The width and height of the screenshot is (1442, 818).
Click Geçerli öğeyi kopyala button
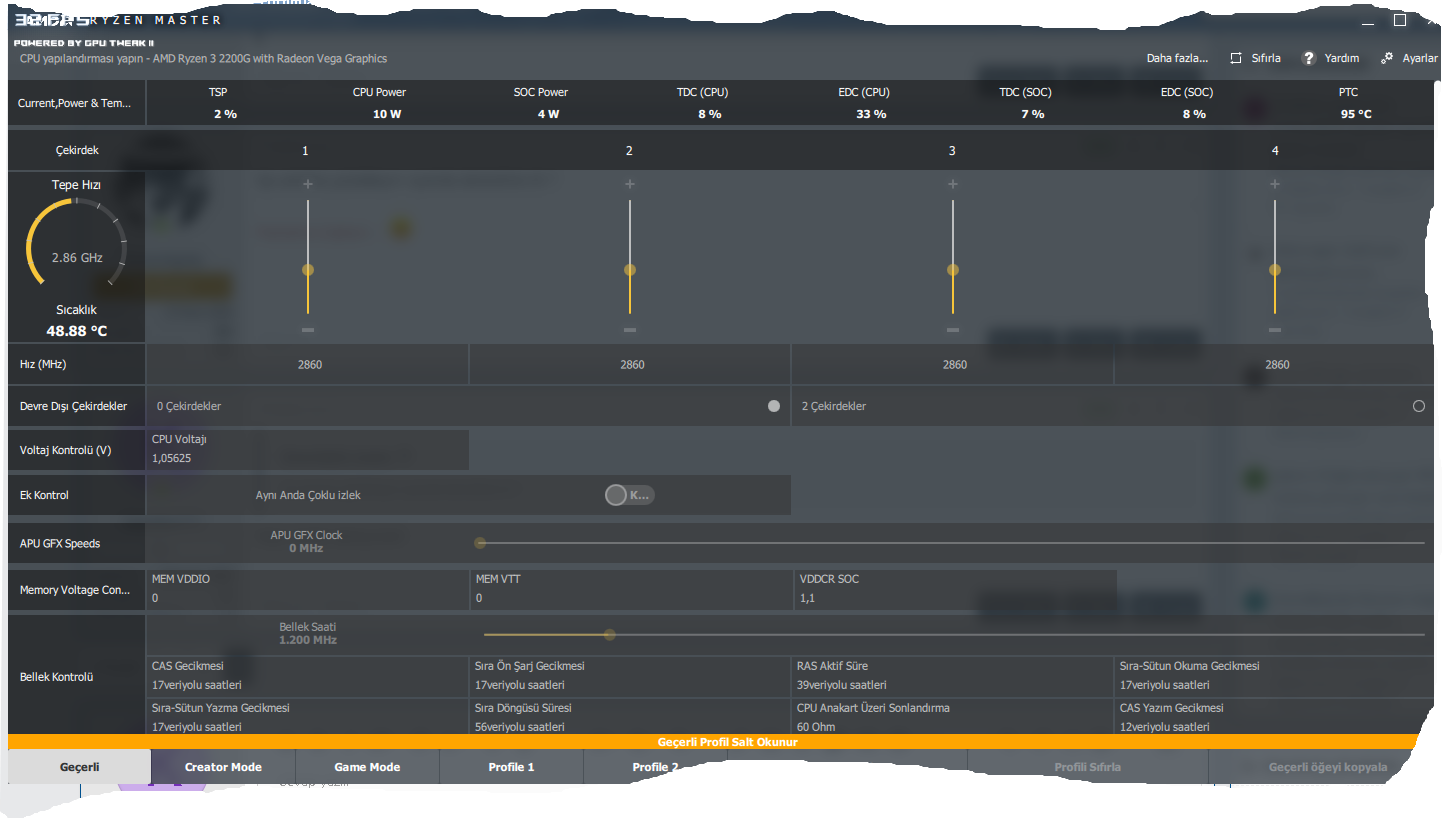click(x=1327, y=767)
